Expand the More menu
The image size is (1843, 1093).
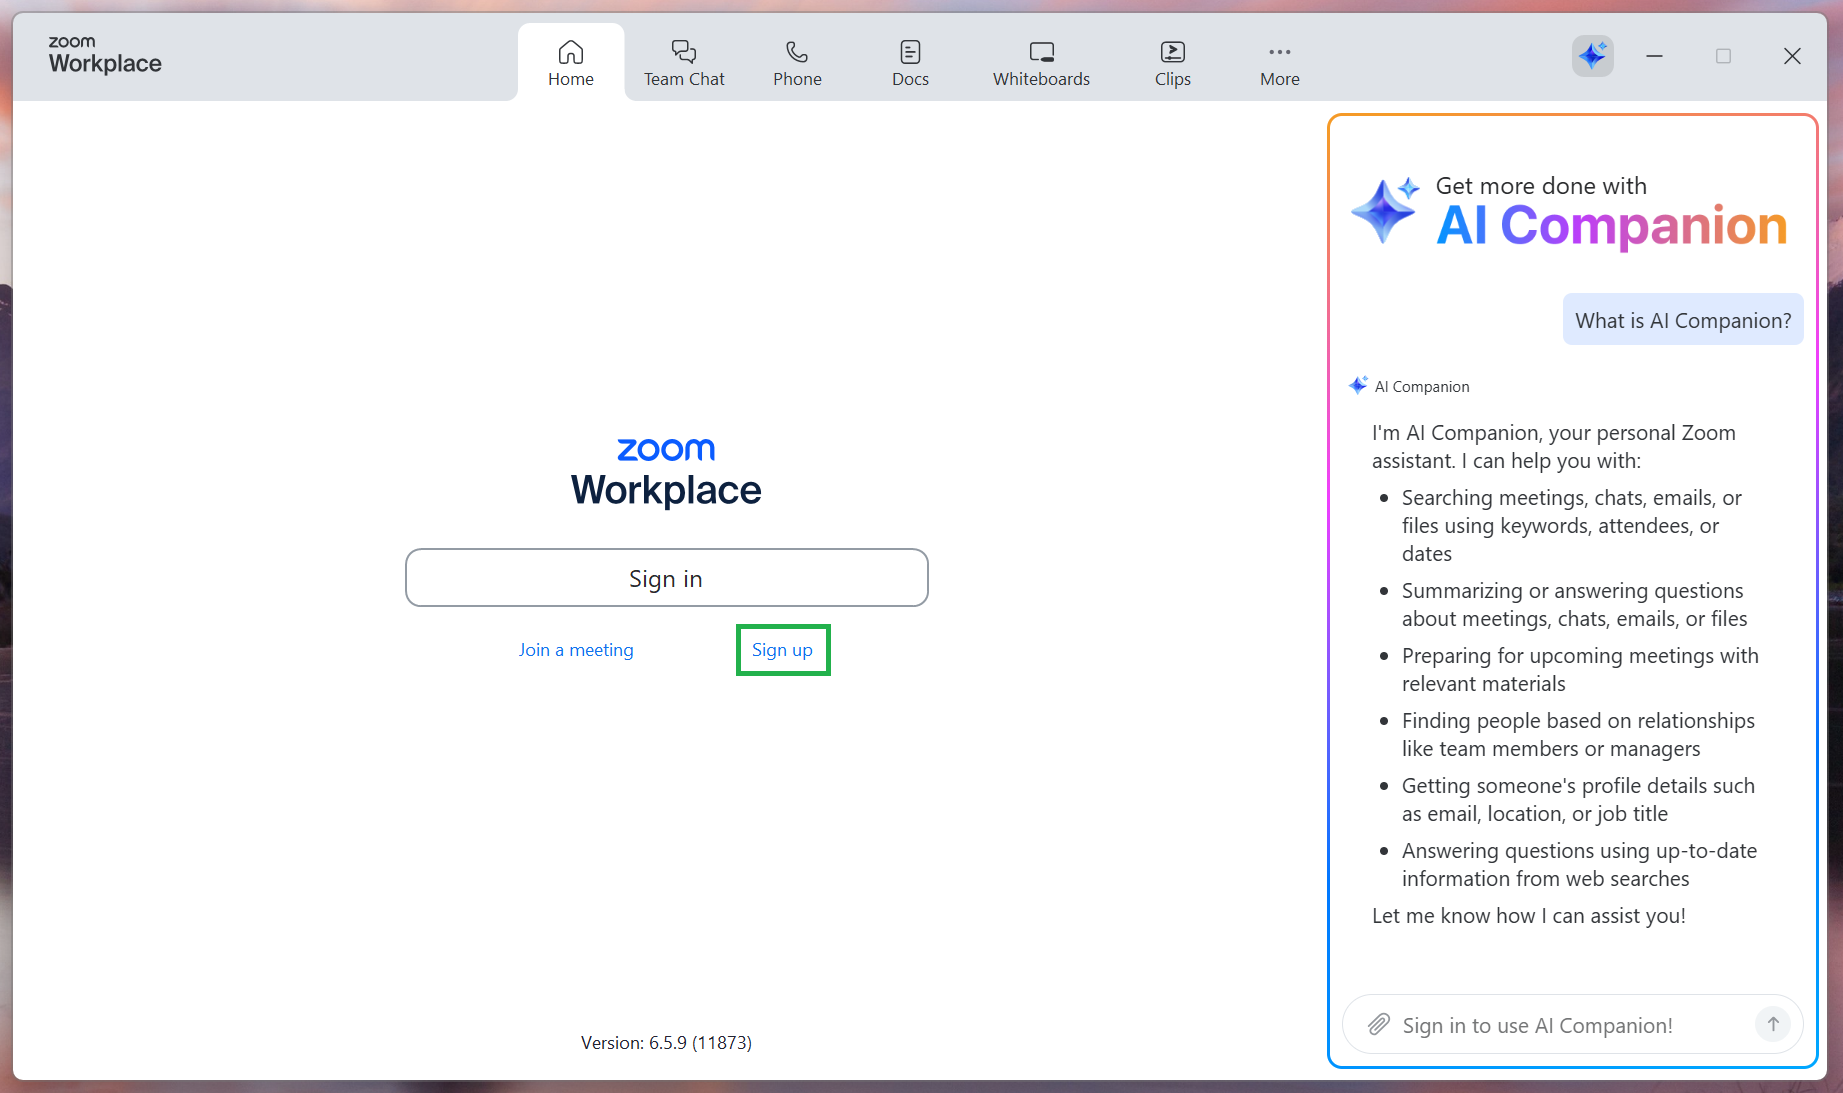click(1279, 63)
